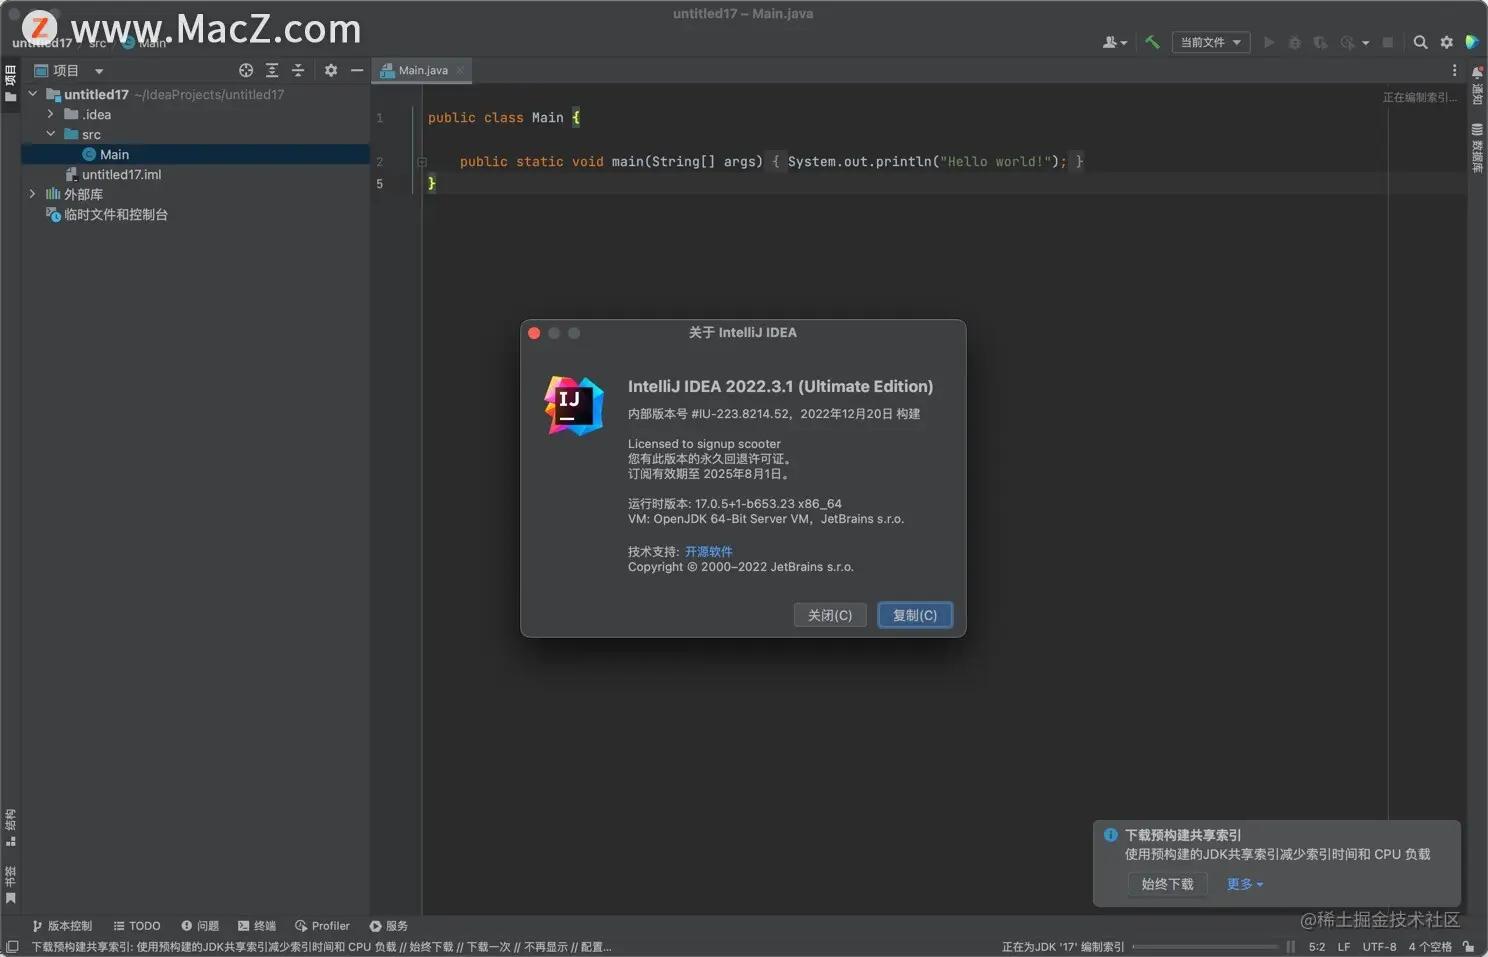Open the Profiler tool window tab

point(322,926)
